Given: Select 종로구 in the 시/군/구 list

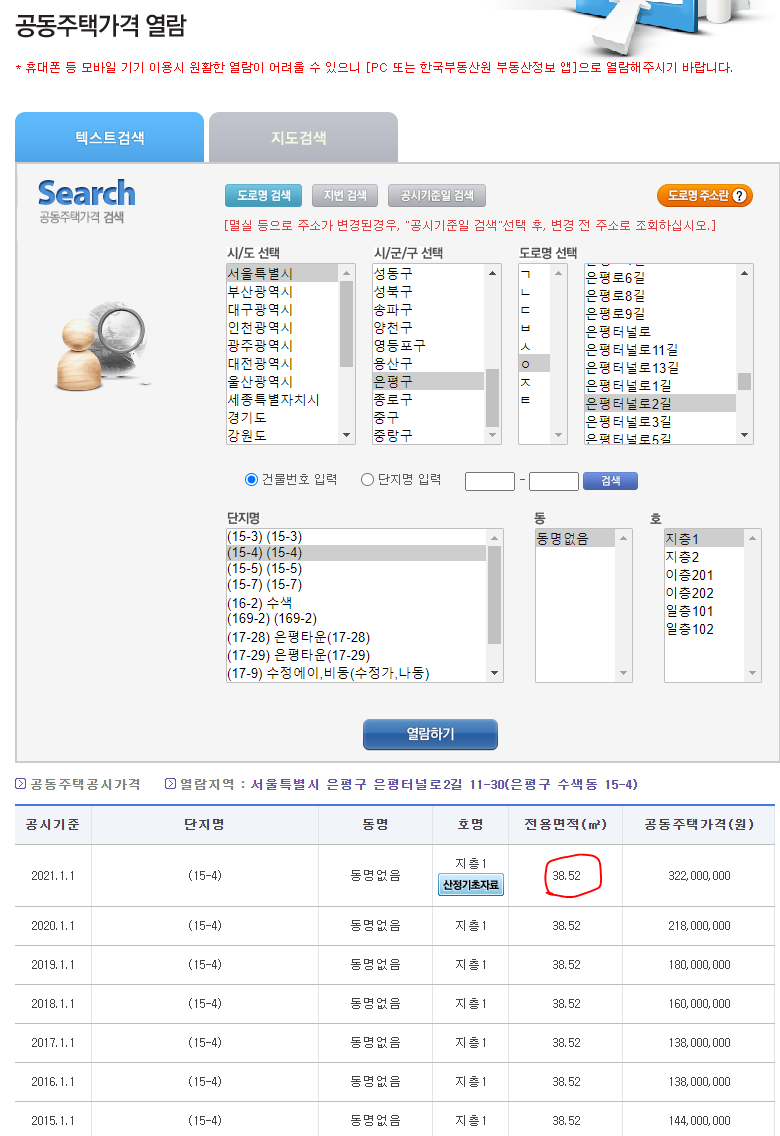Looking at the screenshot, I should click(x=428, y=399).
